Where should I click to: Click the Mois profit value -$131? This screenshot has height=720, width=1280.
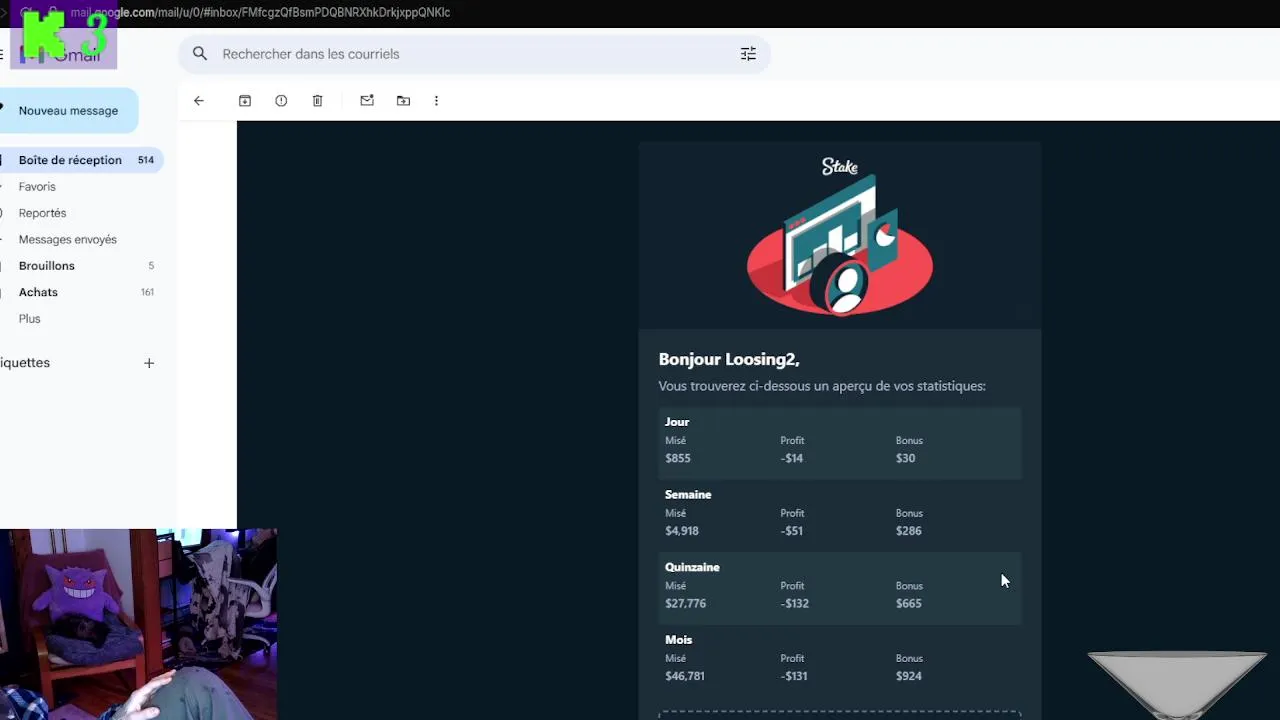(x=795, y=676)
